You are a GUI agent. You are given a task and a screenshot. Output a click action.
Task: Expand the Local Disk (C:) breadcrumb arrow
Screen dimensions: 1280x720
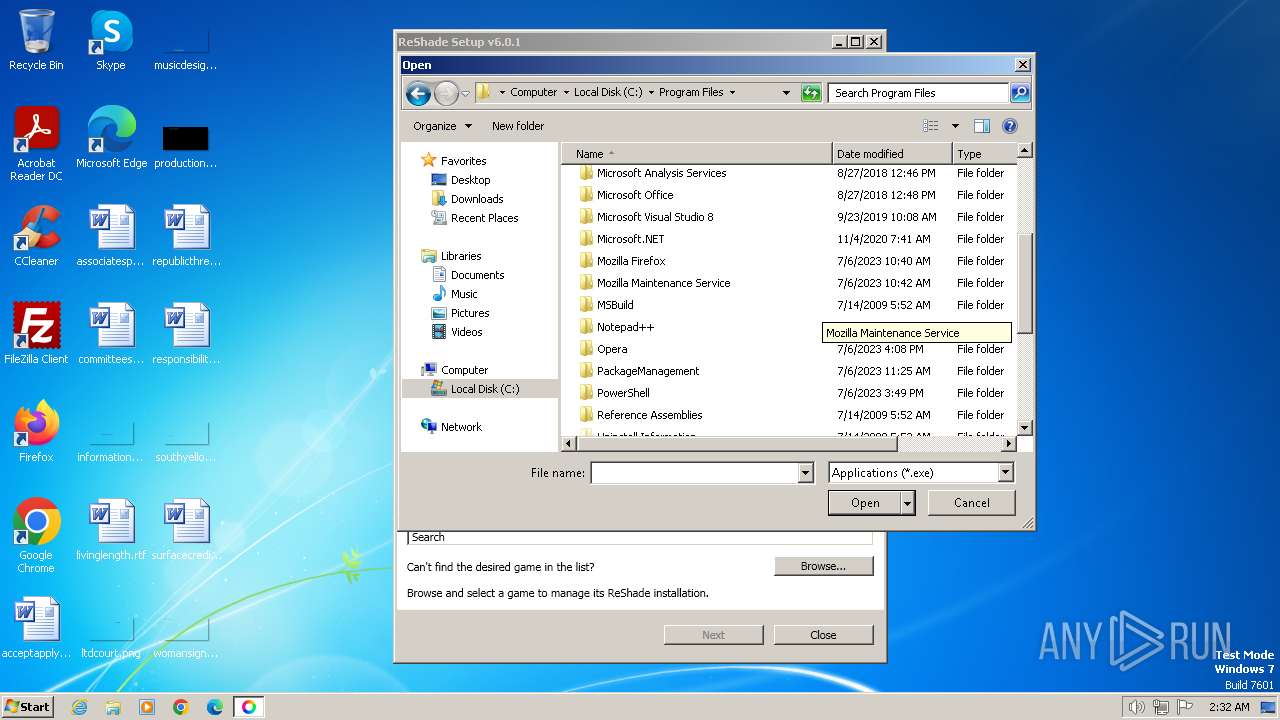click(651, 93)
